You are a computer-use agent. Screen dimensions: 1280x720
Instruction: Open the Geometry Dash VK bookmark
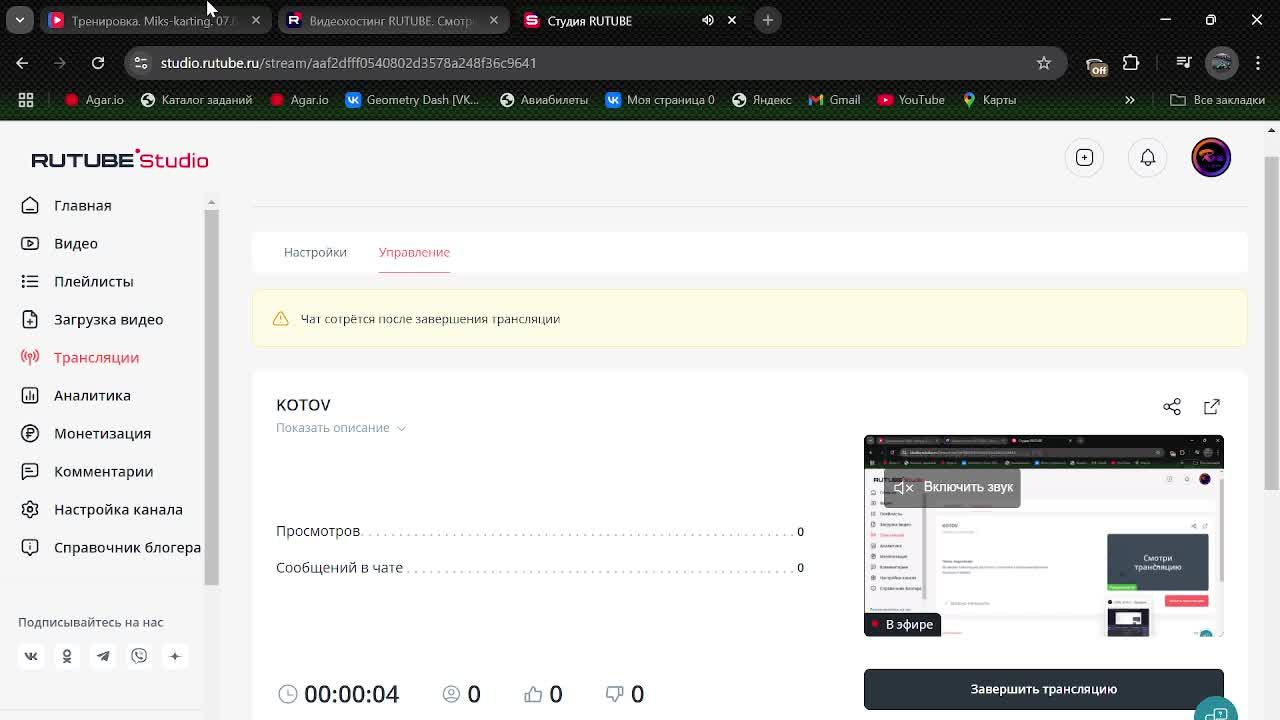tap(412, 100)
